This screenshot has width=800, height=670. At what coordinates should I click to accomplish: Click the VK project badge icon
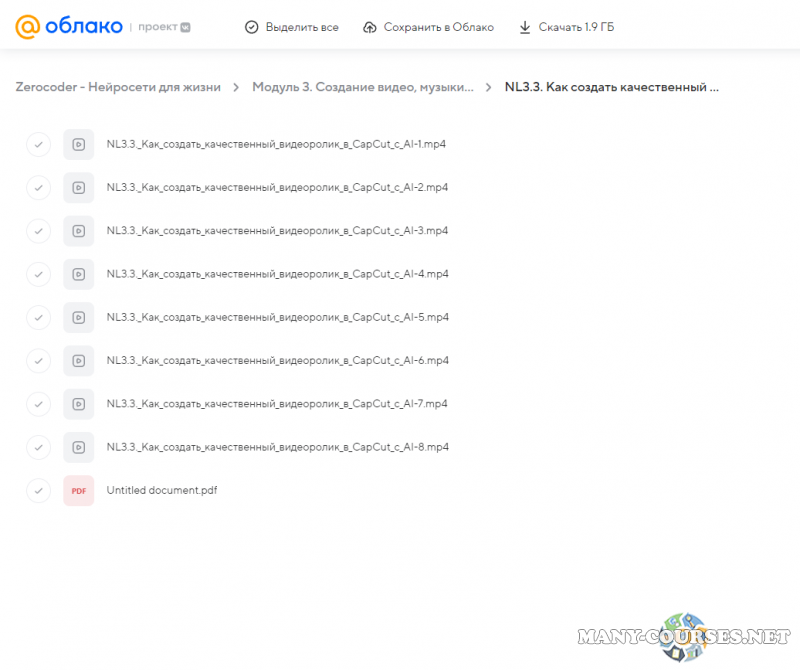tap(184, 28)
